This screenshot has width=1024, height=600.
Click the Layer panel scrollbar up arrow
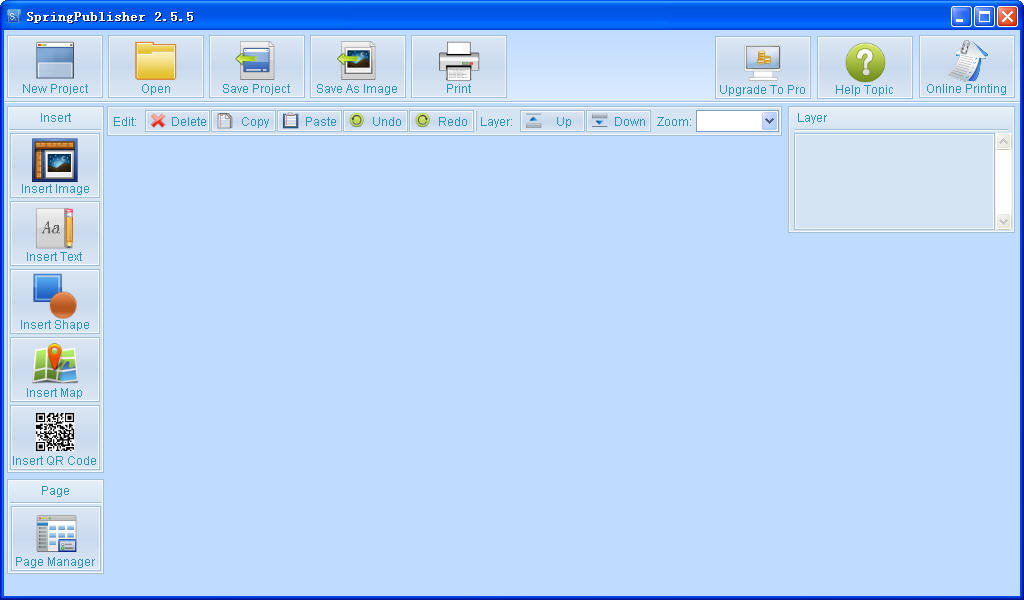pos(1004,142)
